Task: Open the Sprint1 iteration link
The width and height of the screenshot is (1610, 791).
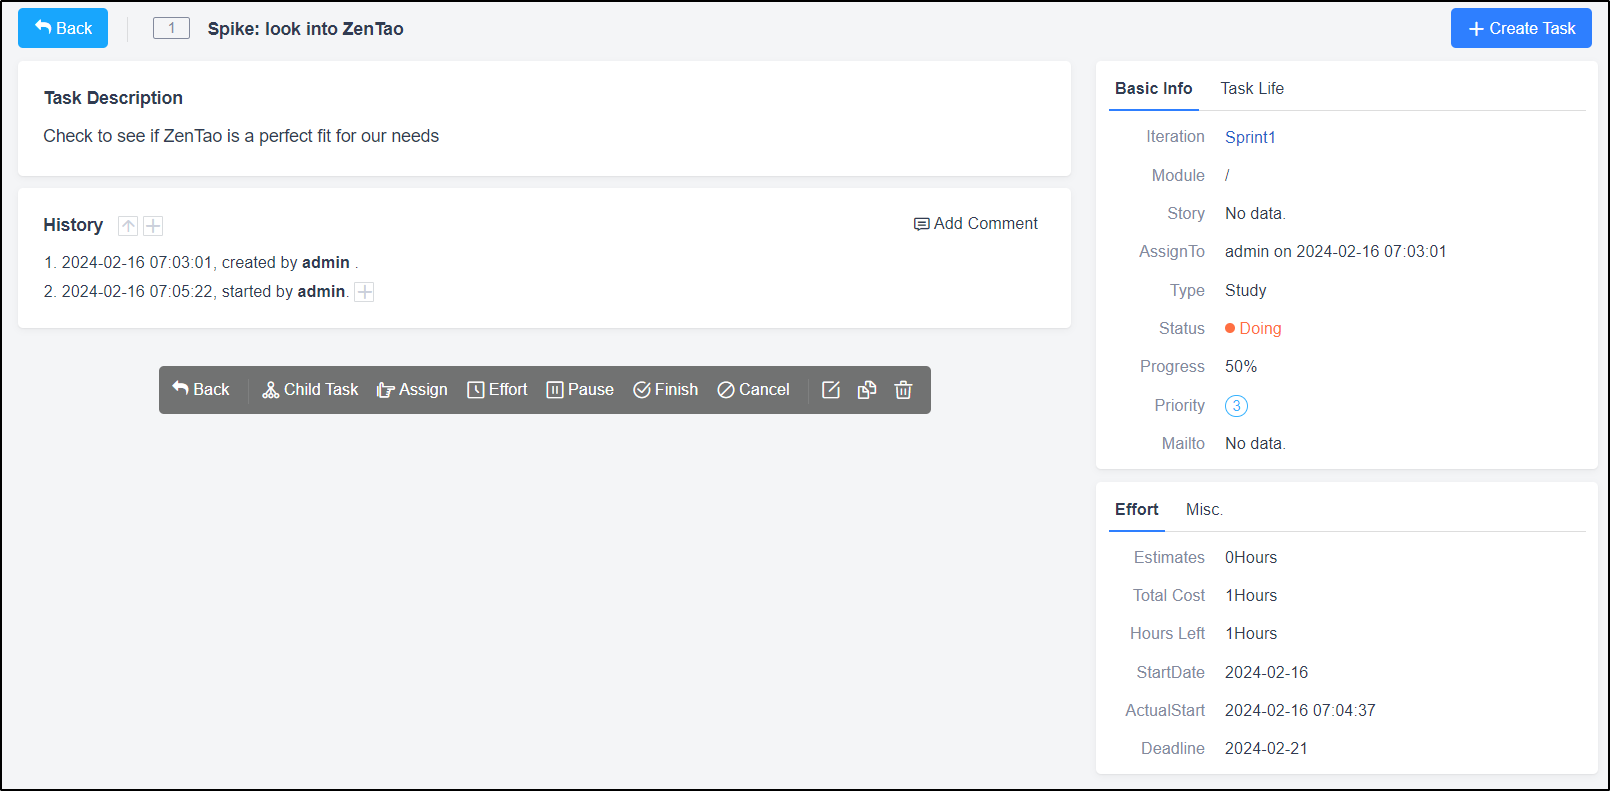Action: [1250, 137]
